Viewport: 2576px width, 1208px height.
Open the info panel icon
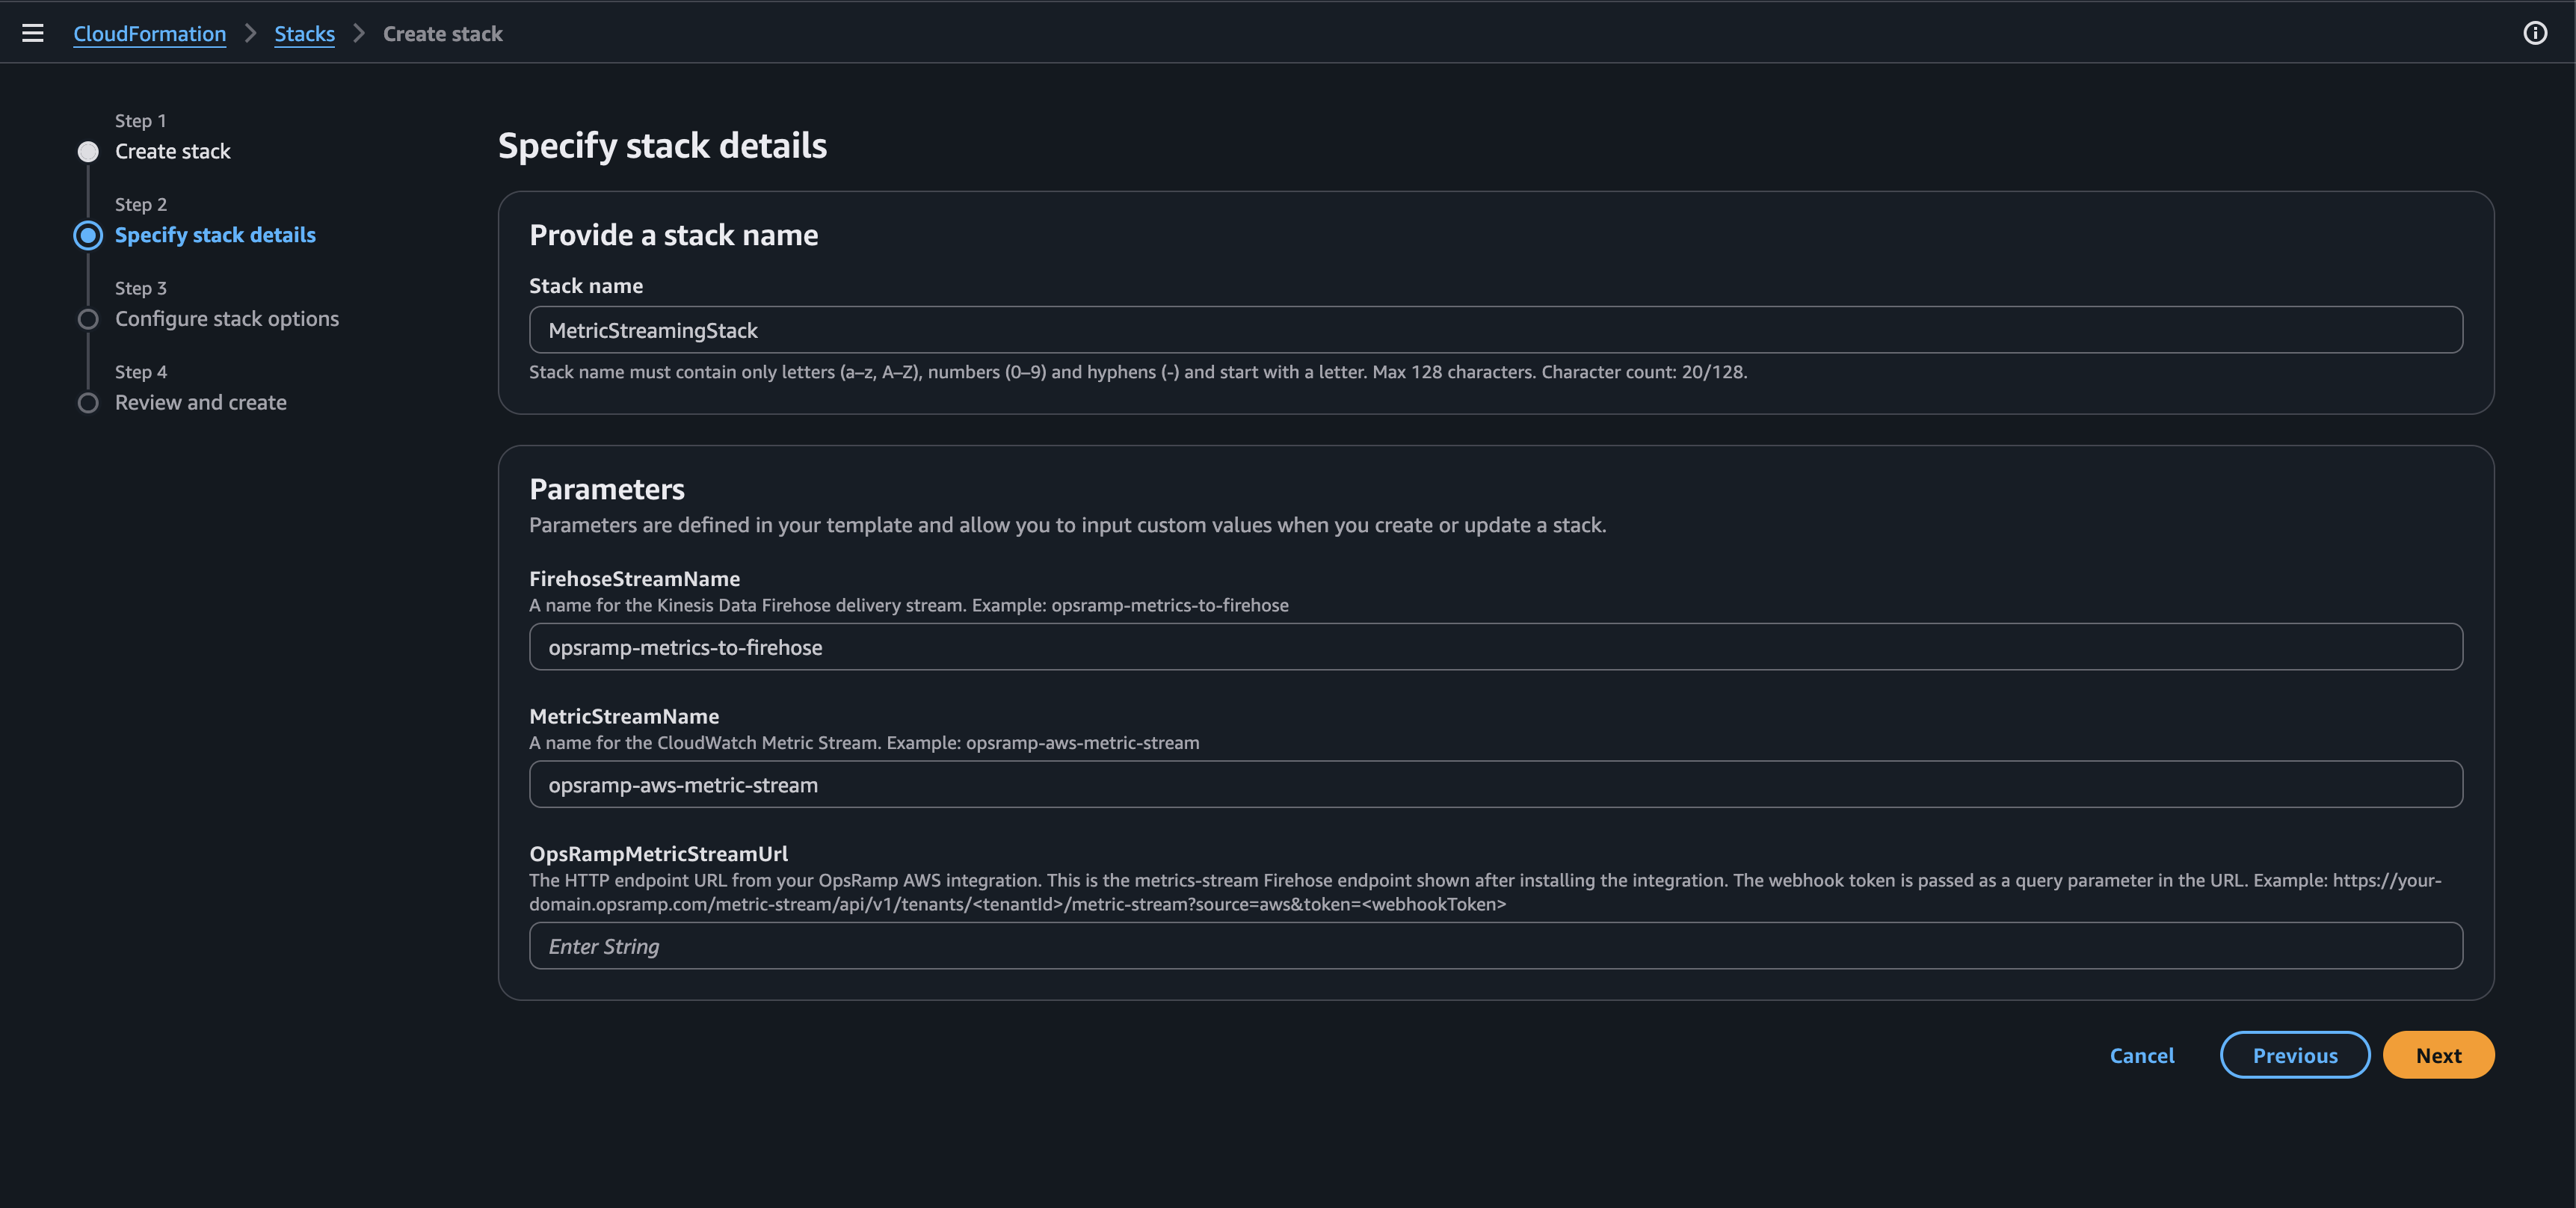pos(2535,33)
